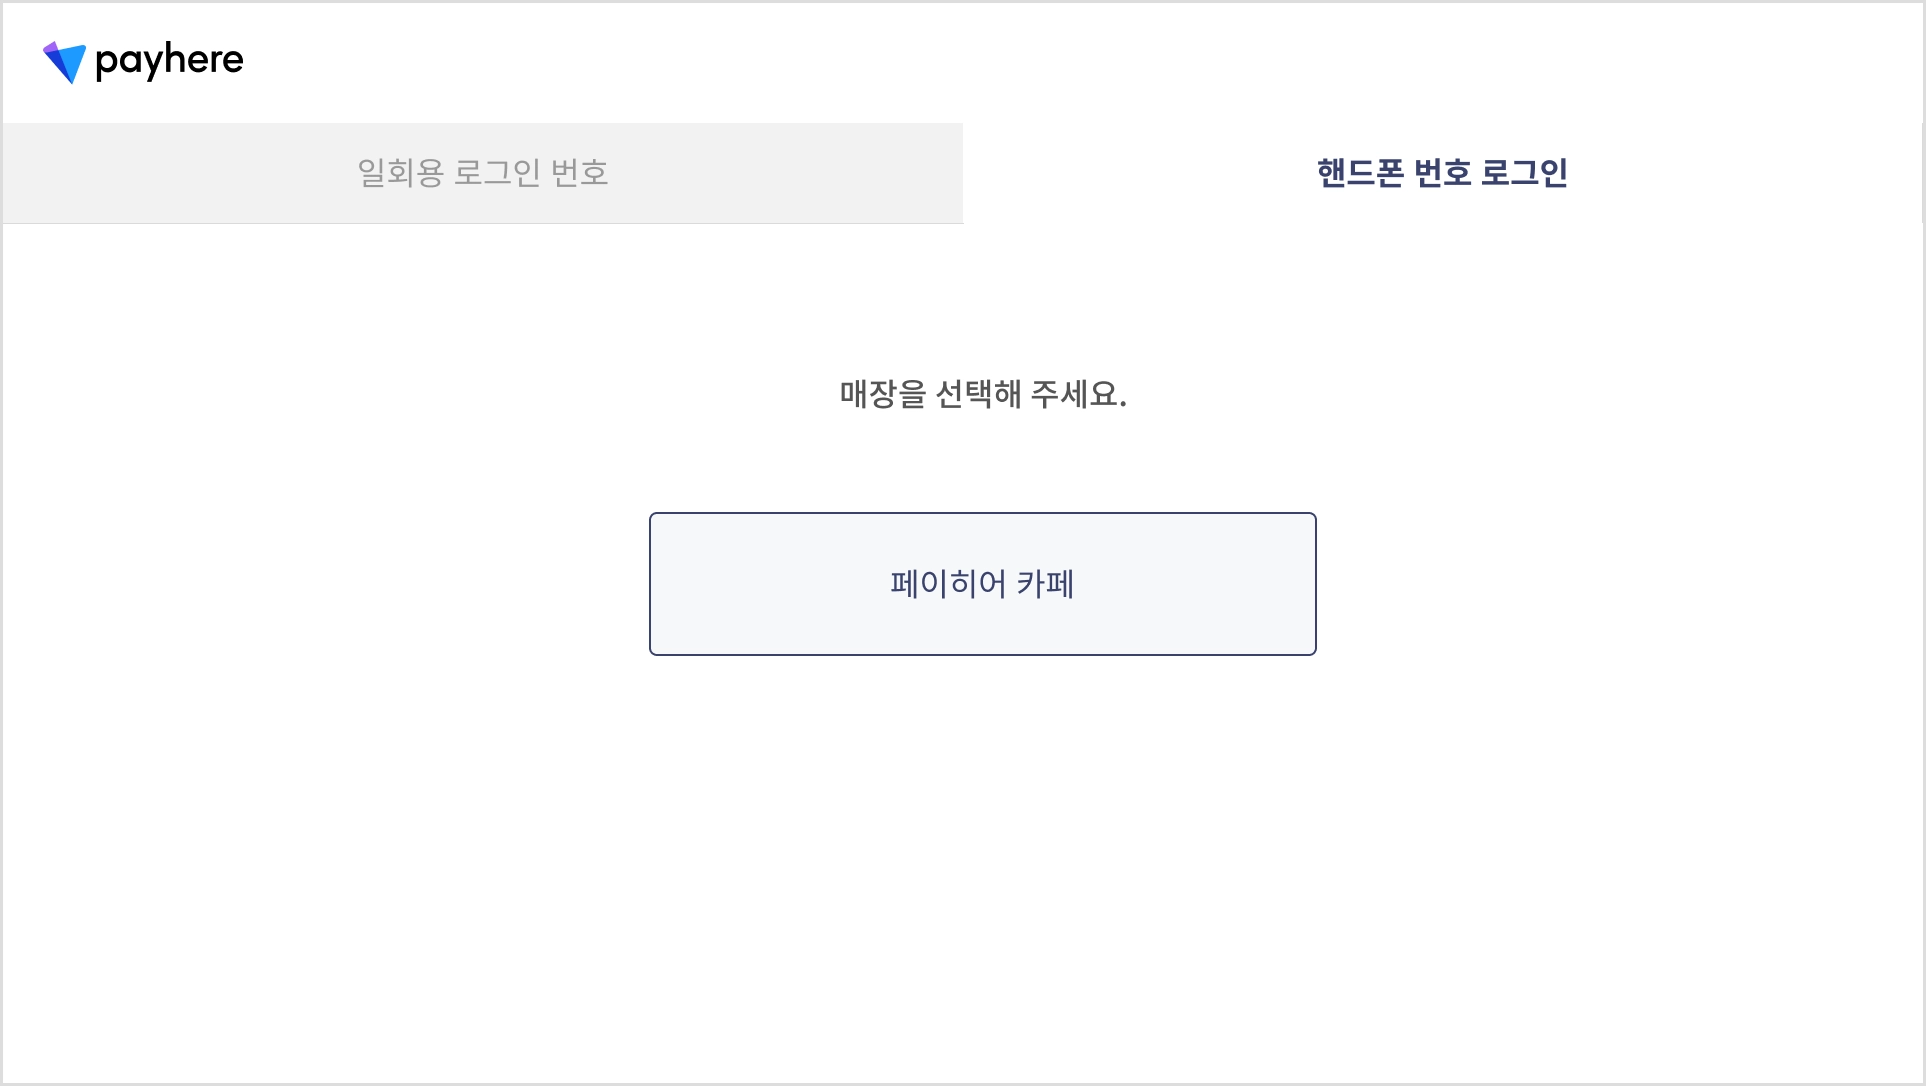This screenshot has width=1926, height=1086.
Task: Click the payhere triangle logo icon
Action: click(x=64, y=62)
